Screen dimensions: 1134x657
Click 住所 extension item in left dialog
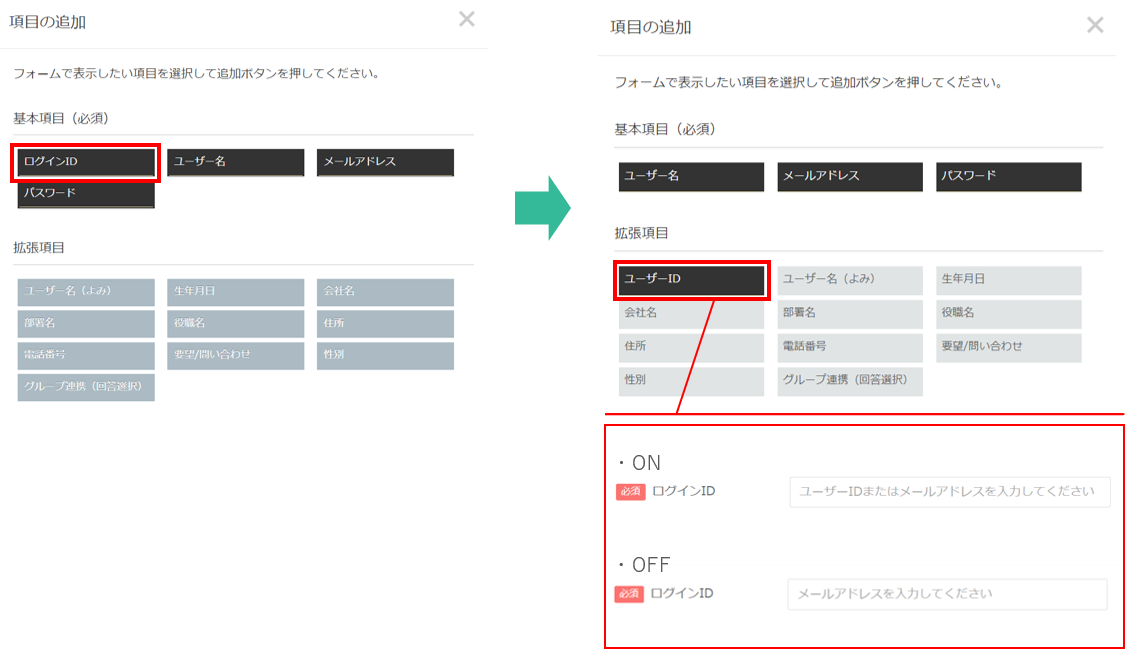385,324
